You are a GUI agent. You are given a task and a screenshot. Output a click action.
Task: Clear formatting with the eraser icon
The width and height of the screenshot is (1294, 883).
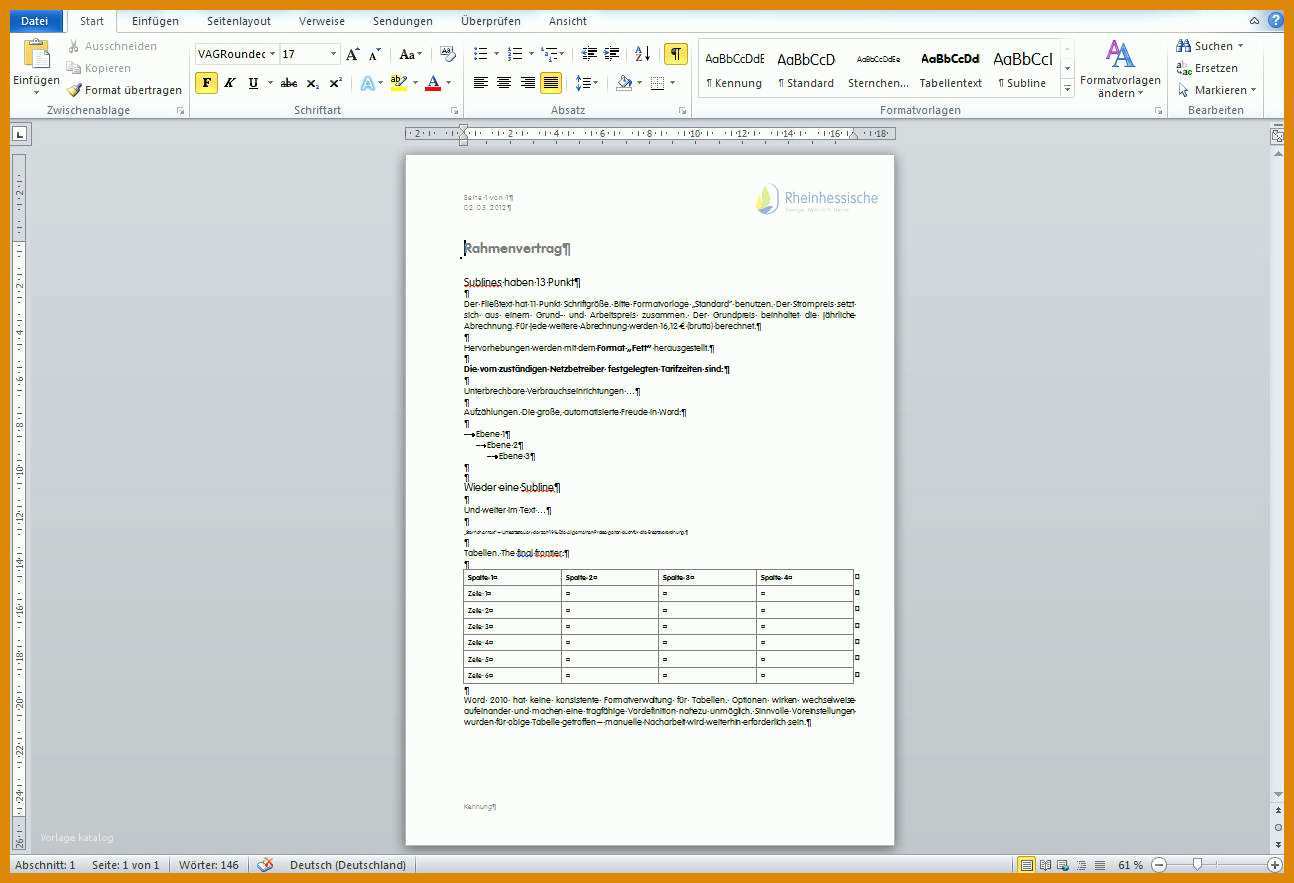(448, 54)
